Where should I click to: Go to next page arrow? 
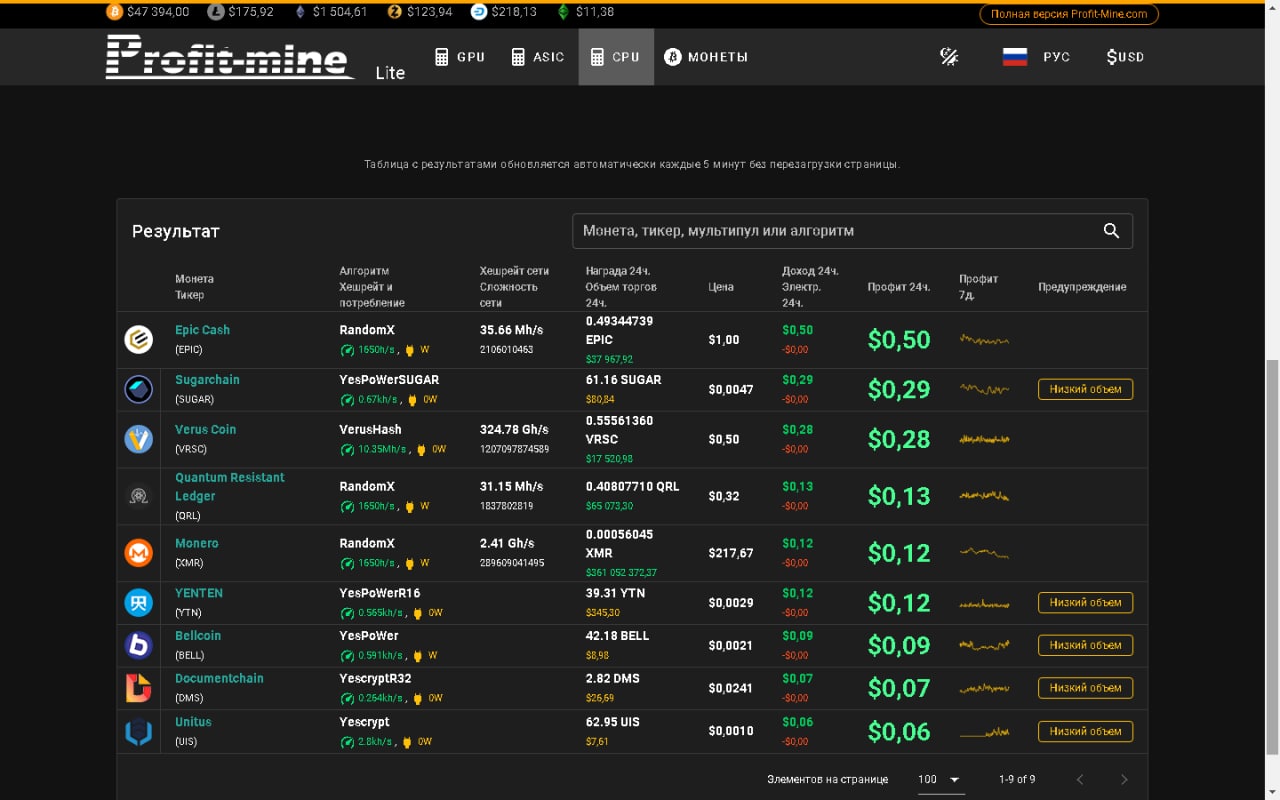(1124, 780)
